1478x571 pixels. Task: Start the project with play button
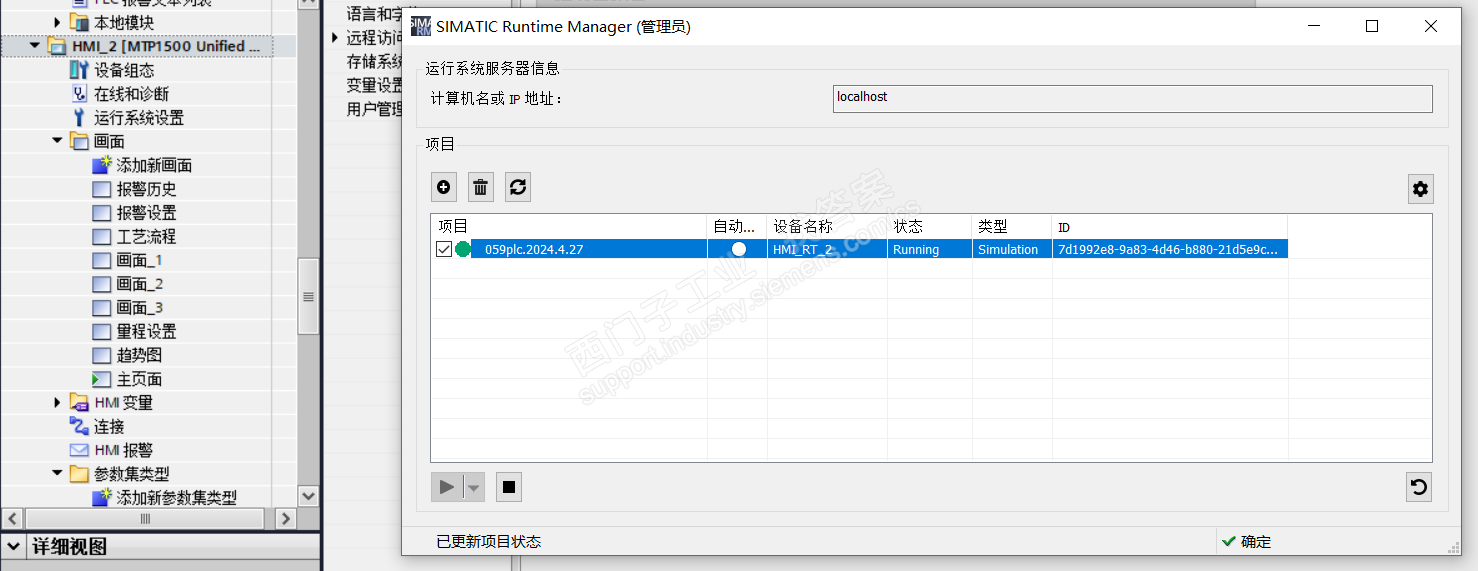[447, 487]
